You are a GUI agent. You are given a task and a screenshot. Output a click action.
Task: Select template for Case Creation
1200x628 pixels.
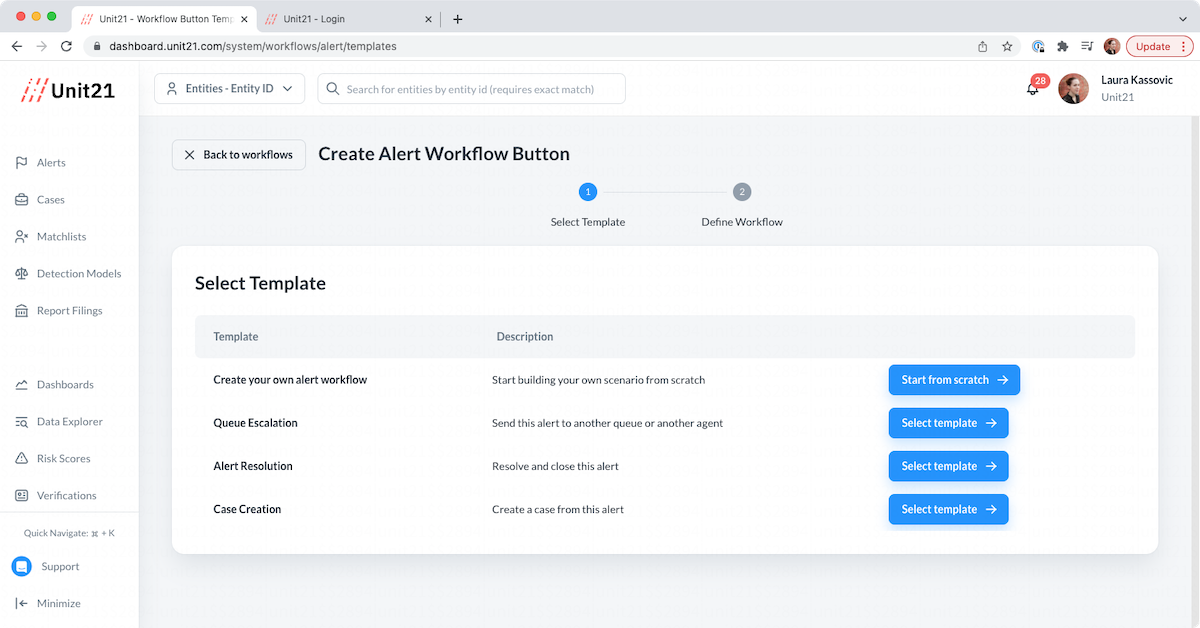(948, 509)
